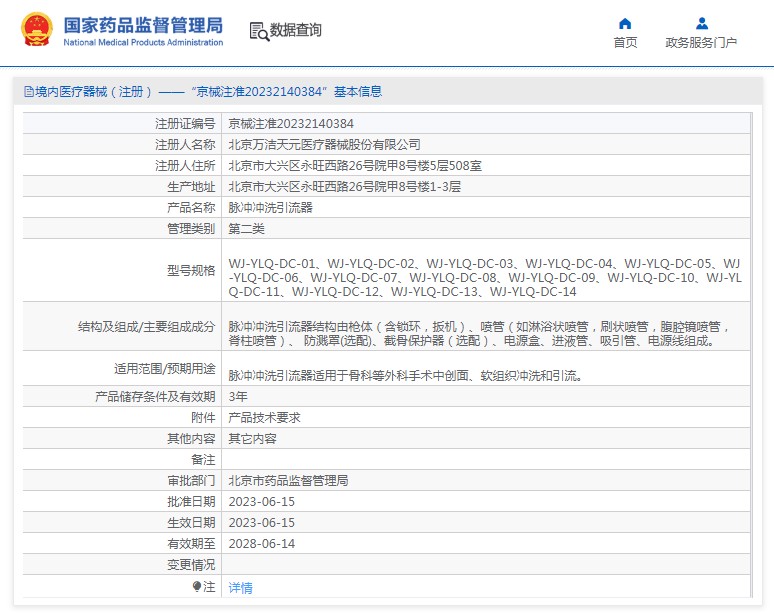Select the value 京械注准20232140384 in the table

click(291, 123)
